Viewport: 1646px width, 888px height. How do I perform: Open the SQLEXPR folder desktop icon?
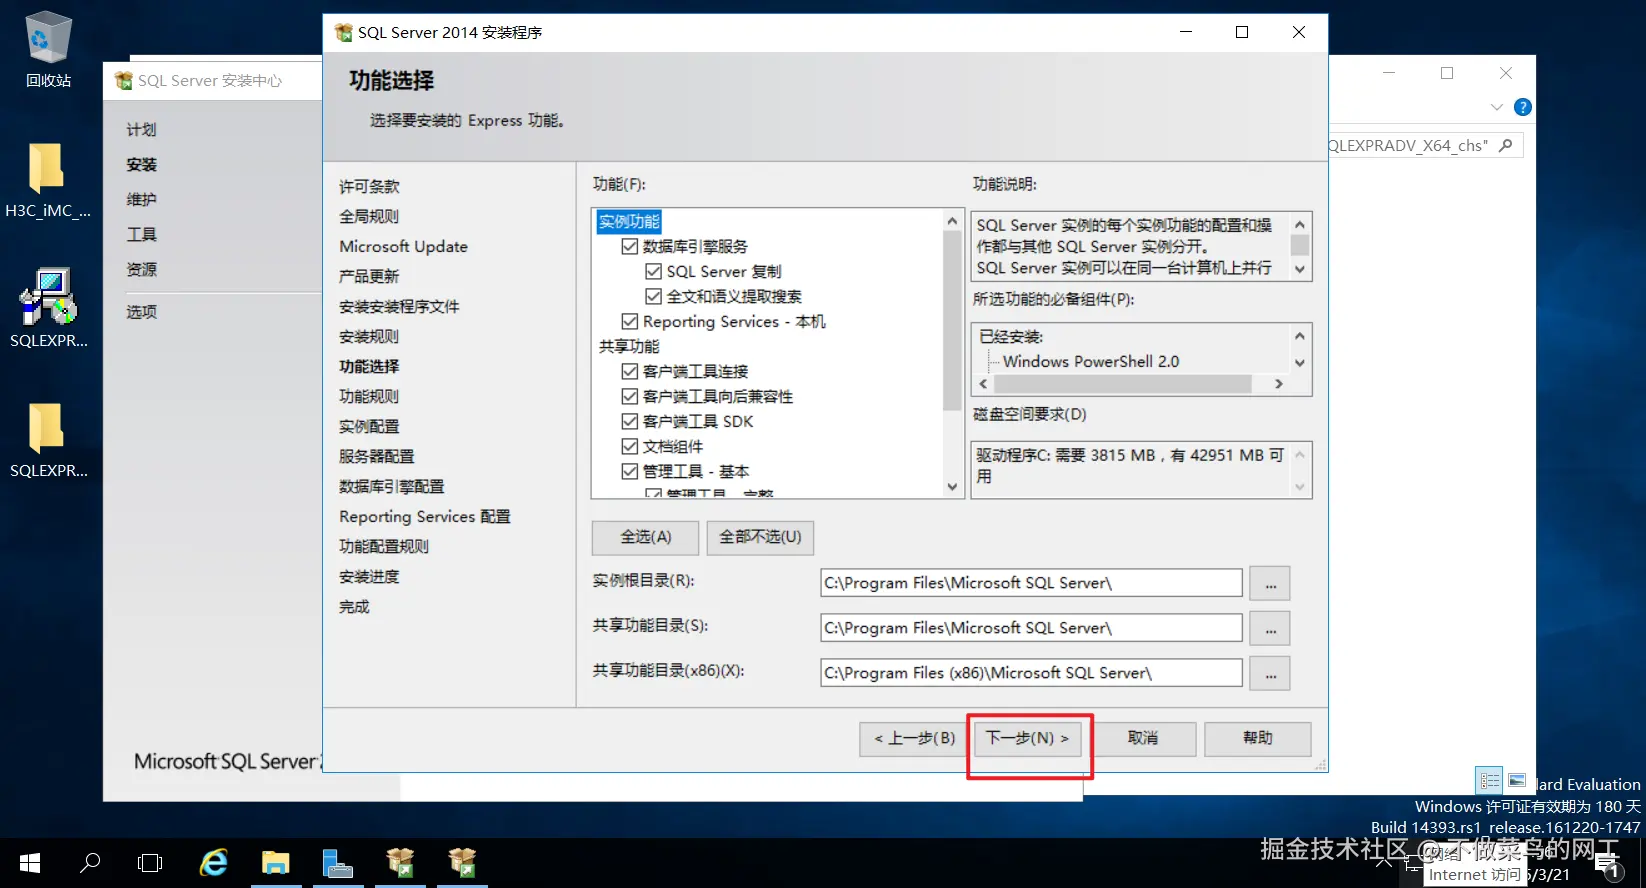(x=48, y=440)
